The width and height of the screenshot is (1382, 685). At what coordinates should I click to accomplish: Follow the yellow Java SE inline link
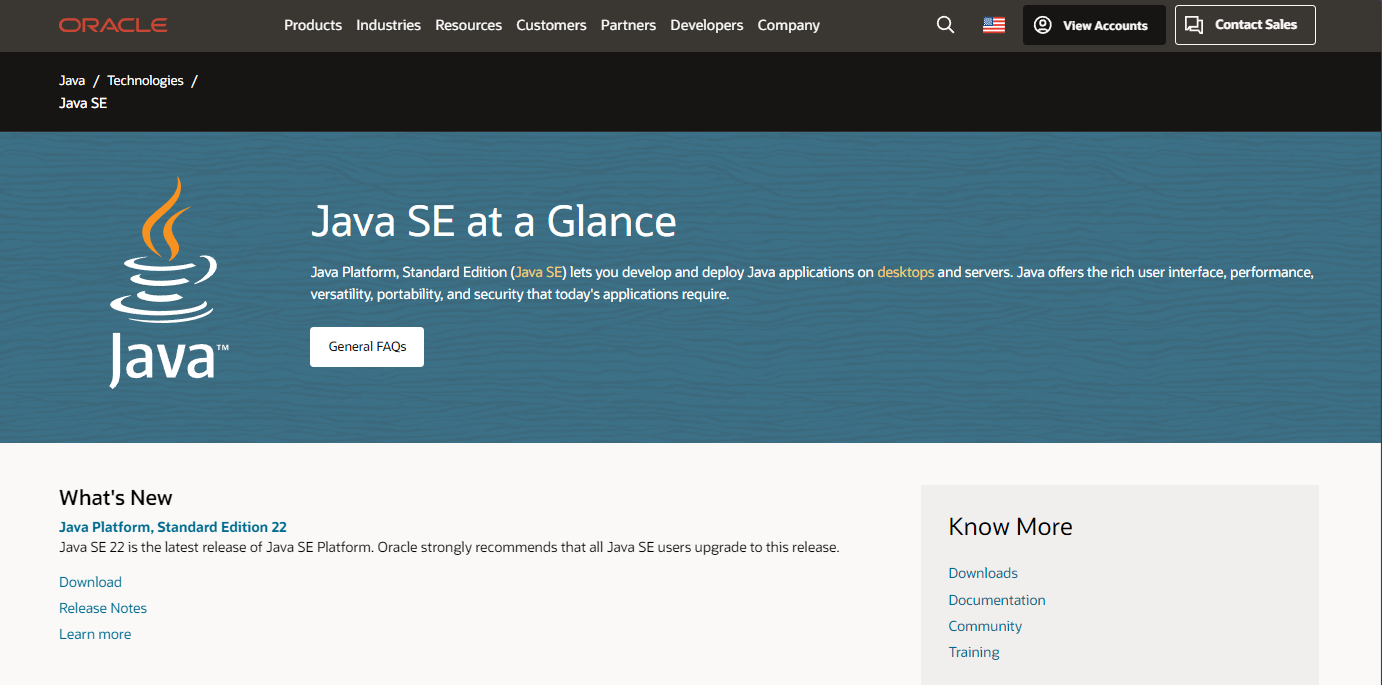point(539,272)
